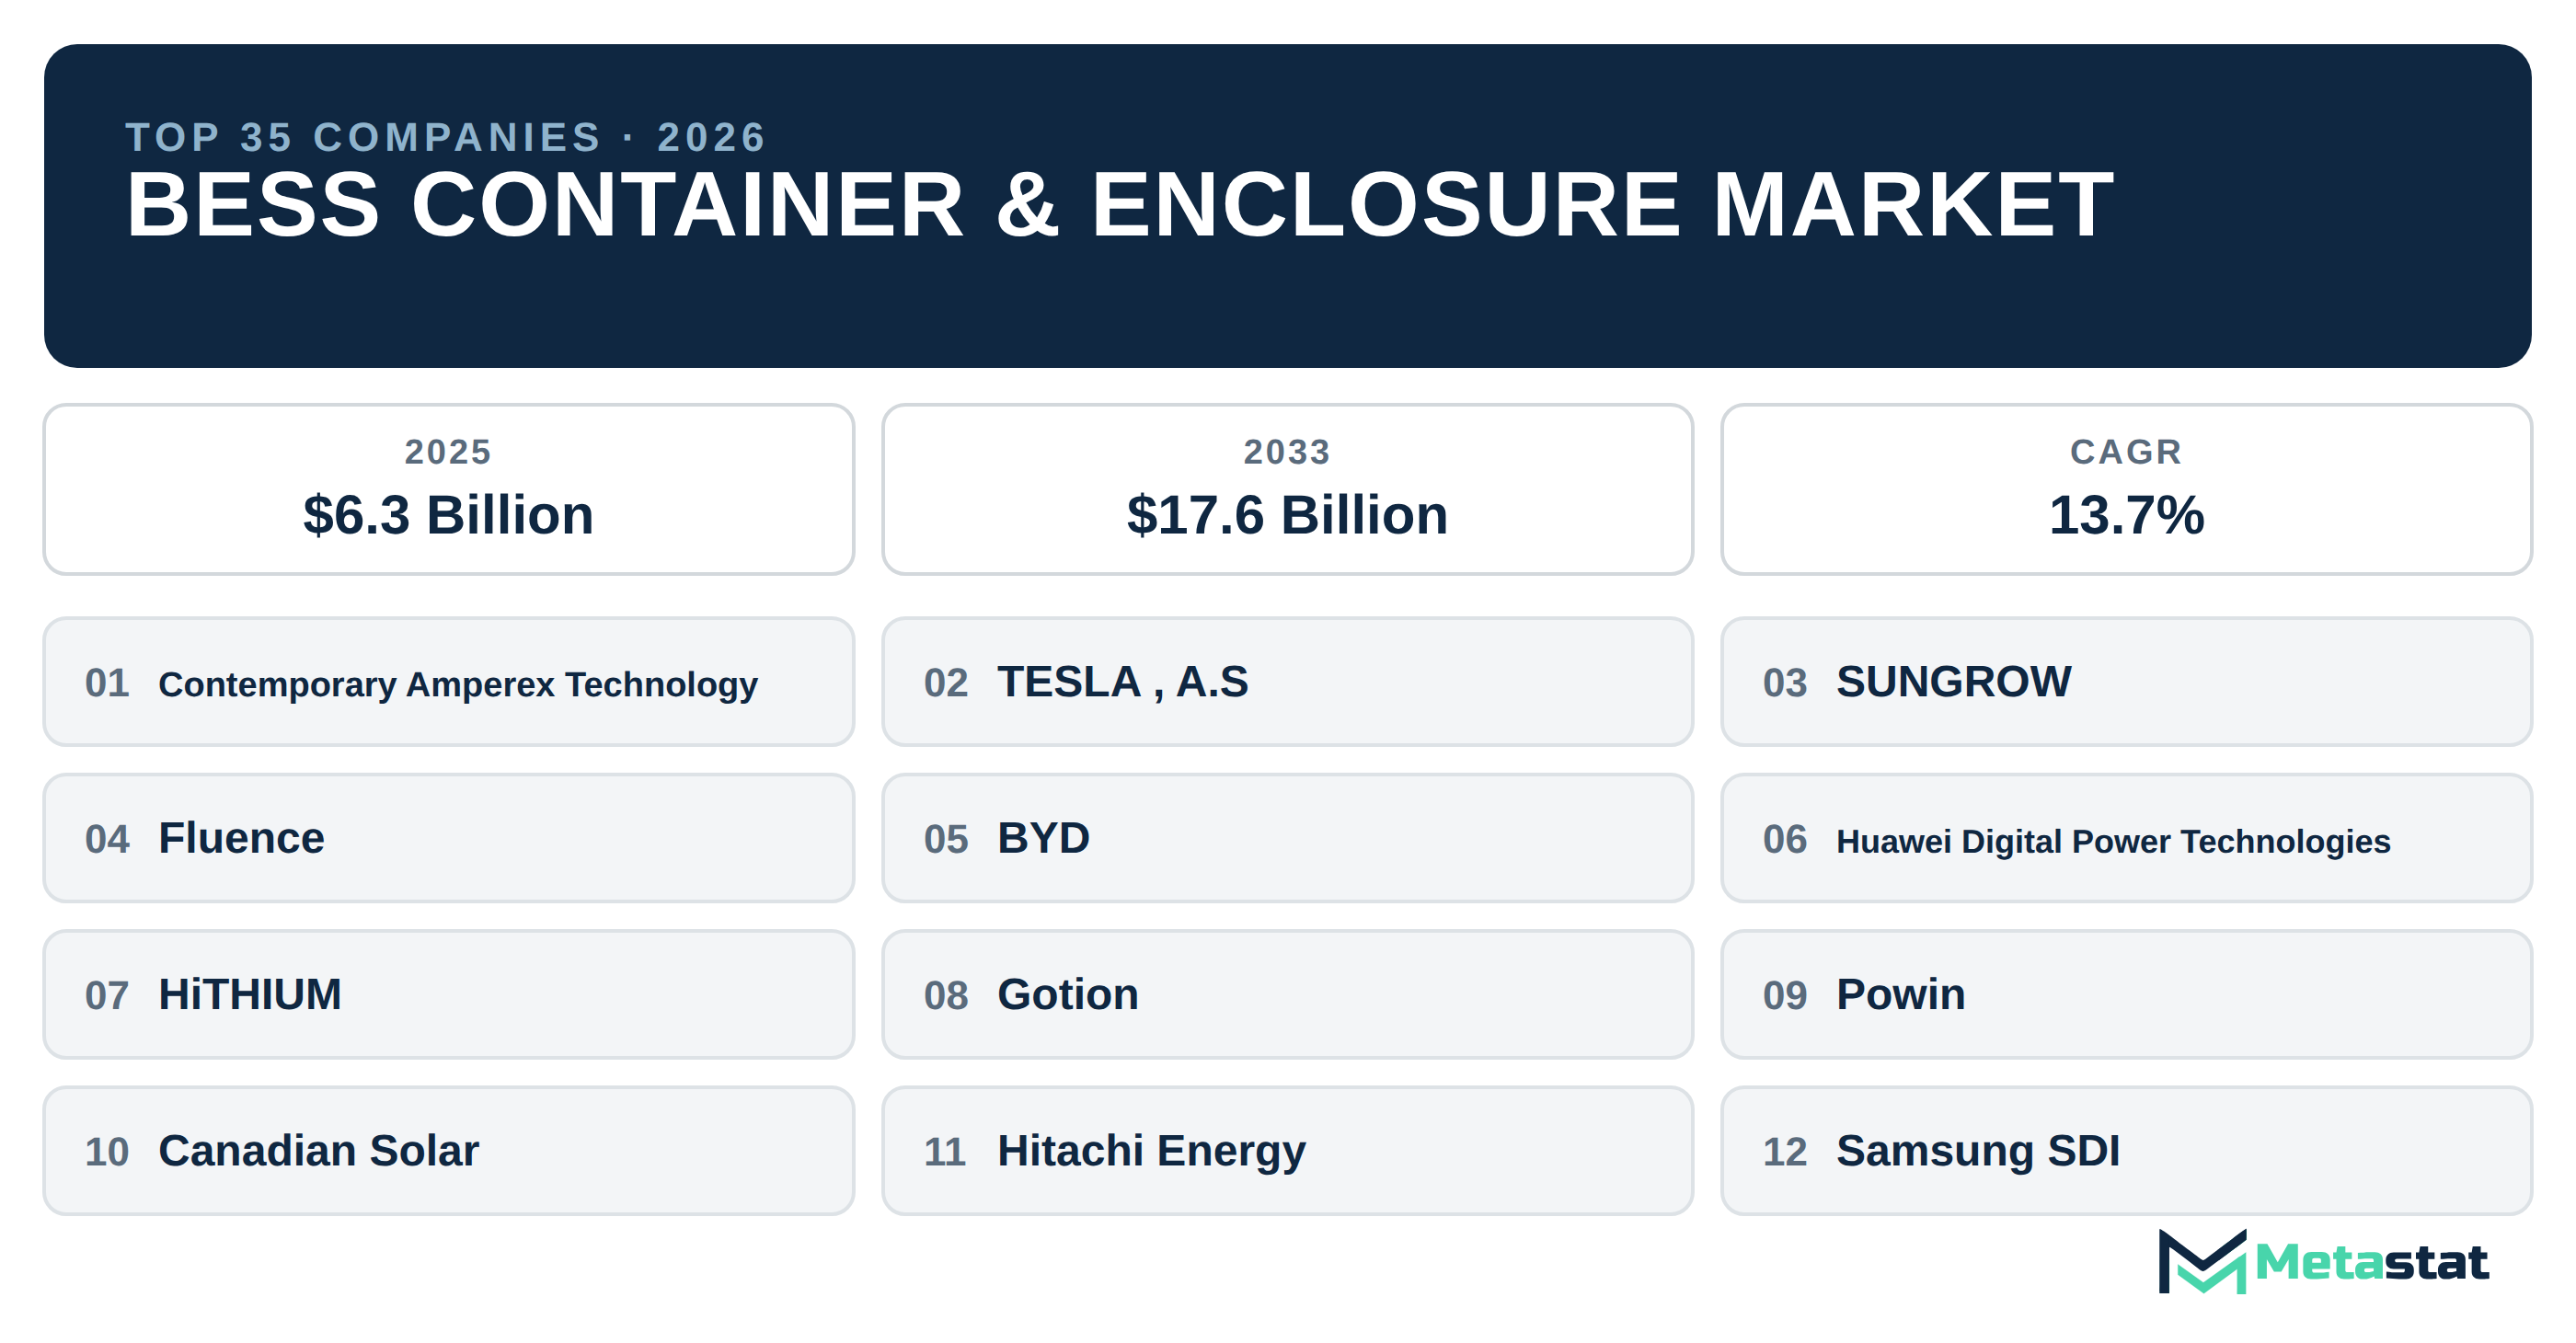Click the Metastat logo icon
This screenshot has height=1343, width=2576.
2202,1261
